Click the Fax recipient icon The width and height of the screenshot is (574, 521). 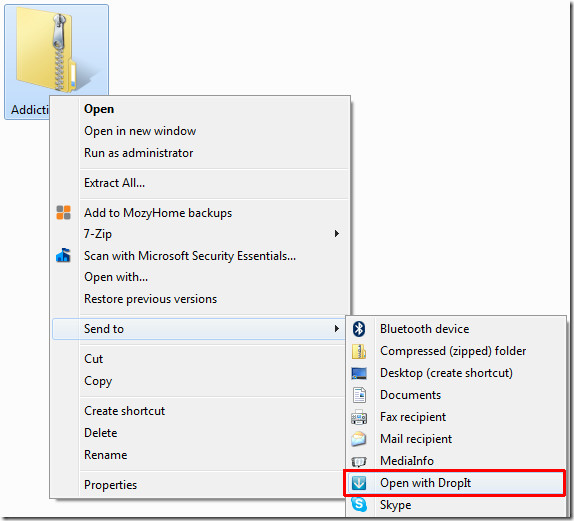pyautogui.click(x=359, y=417)
